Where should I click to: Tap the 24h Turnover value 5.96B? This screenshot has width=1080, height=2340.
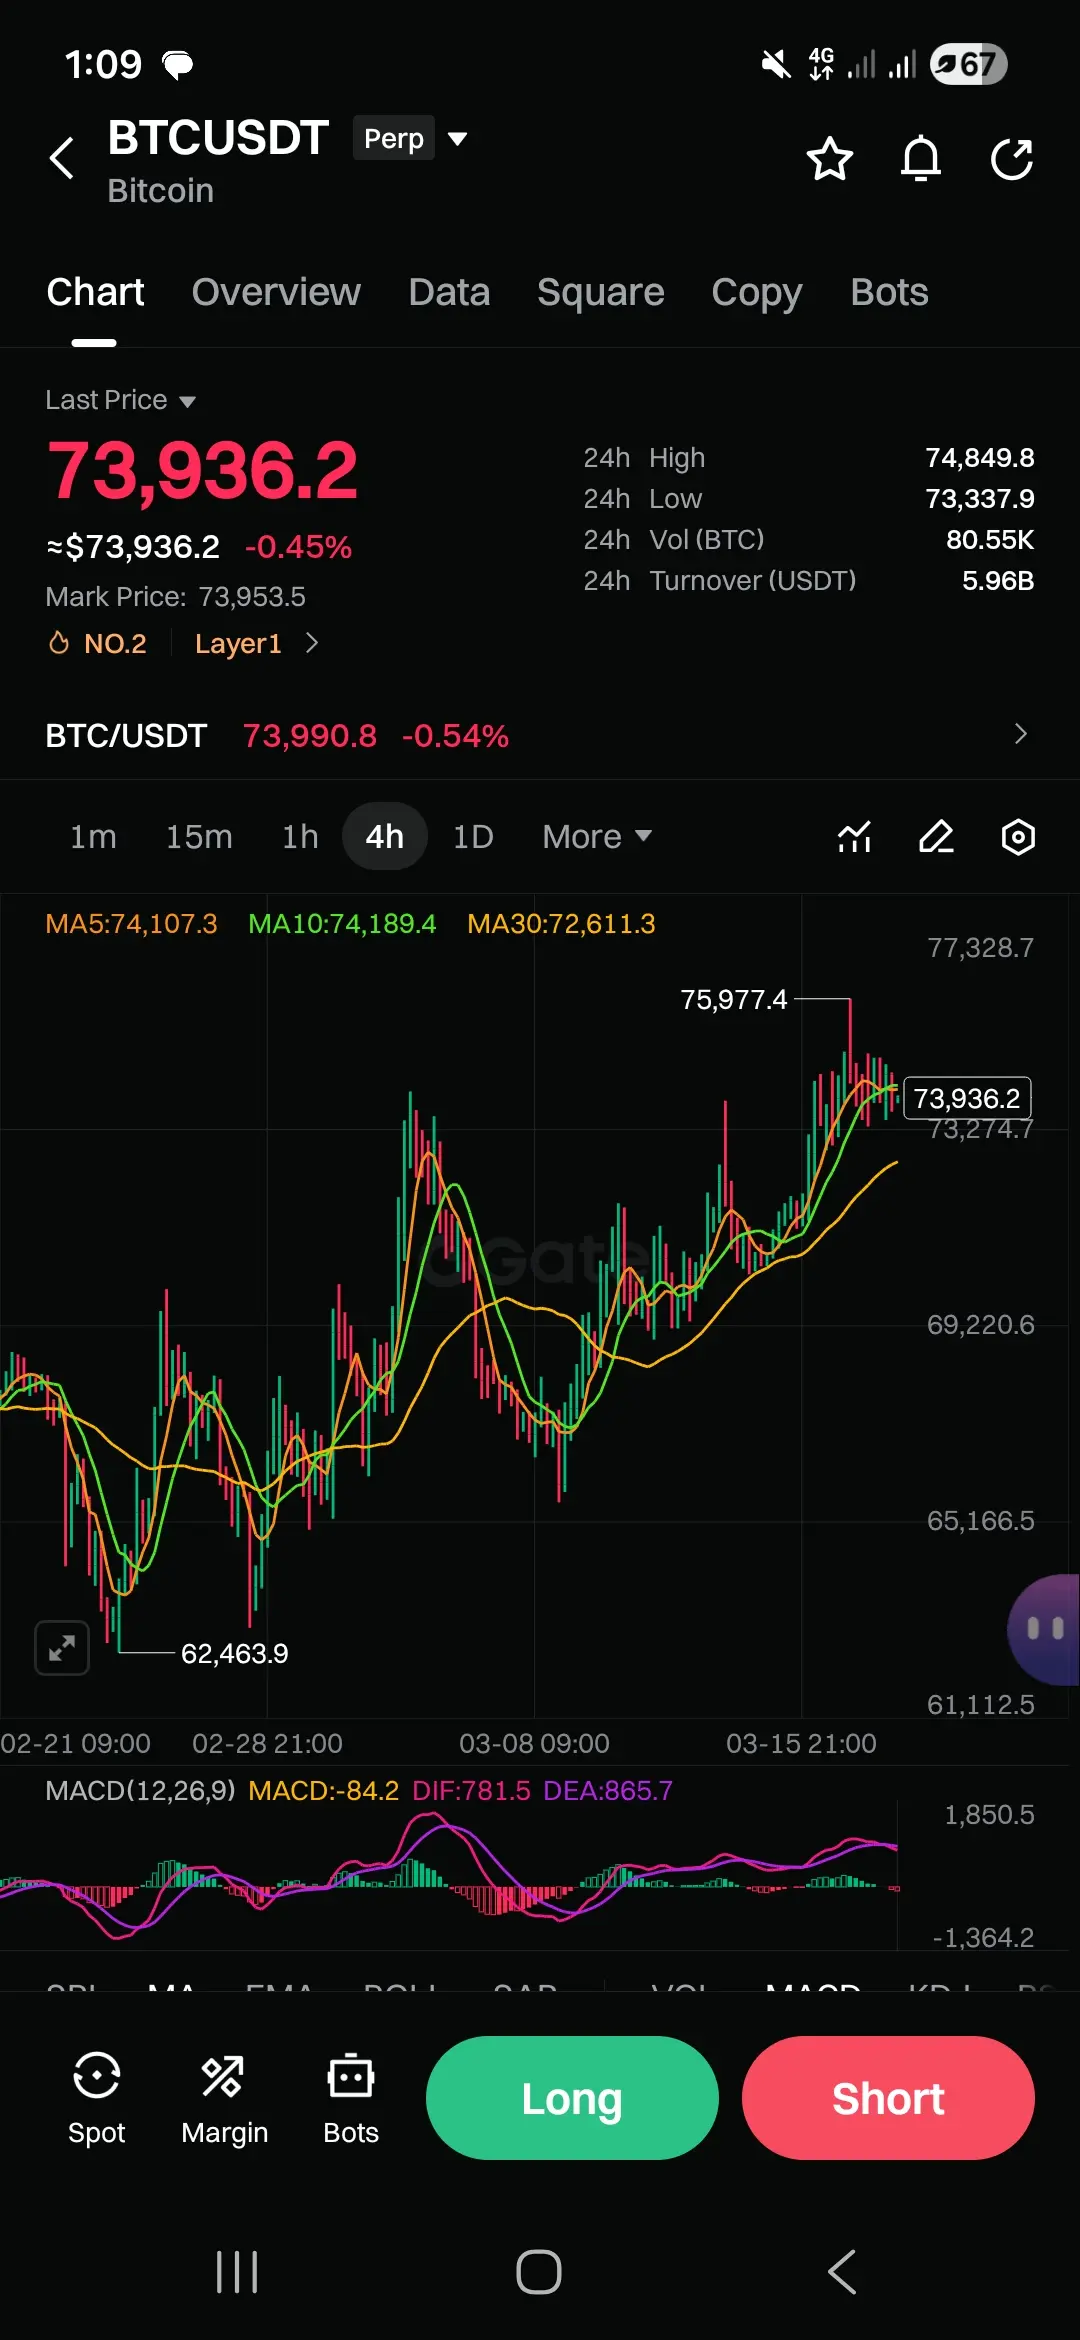click(x=997, y=581)
